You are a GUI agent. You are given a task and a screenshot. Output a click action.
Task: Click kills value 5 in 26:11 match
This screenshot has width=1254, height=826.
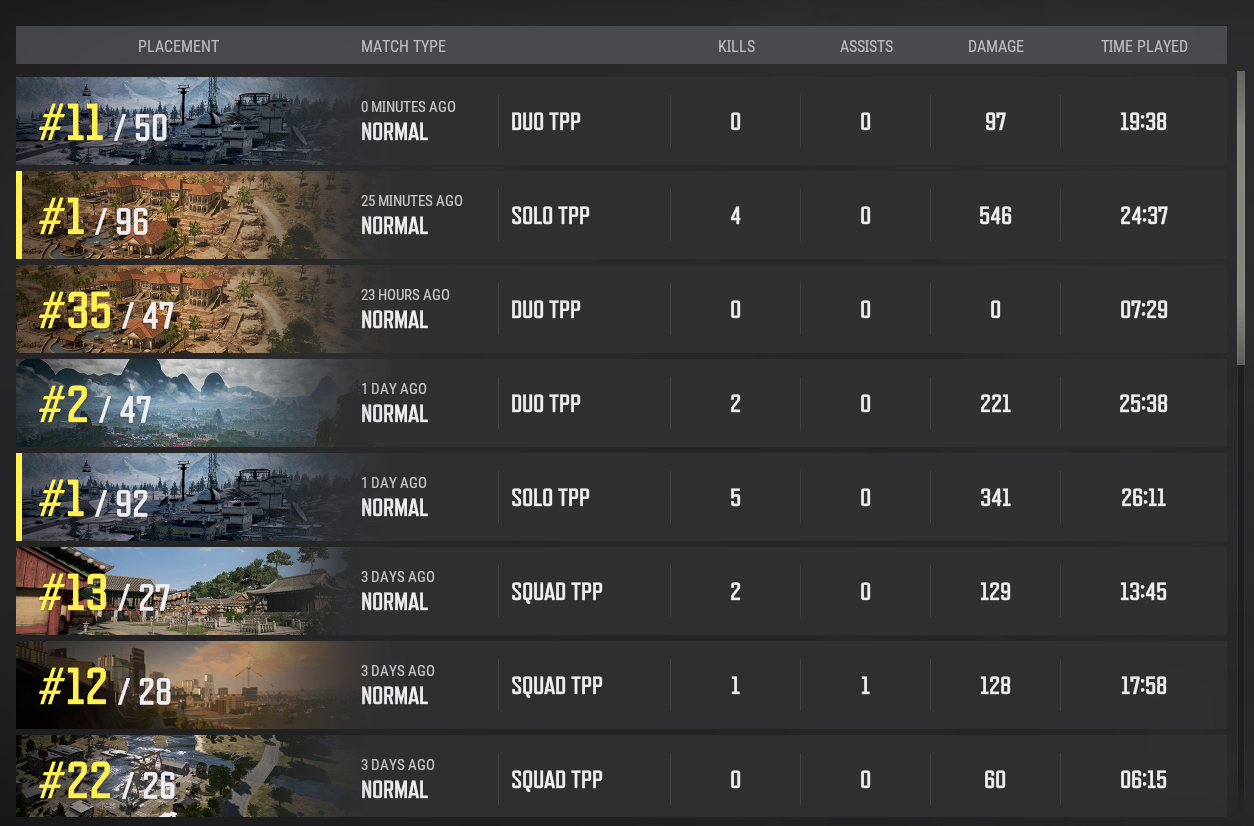[x=736, y=498]
